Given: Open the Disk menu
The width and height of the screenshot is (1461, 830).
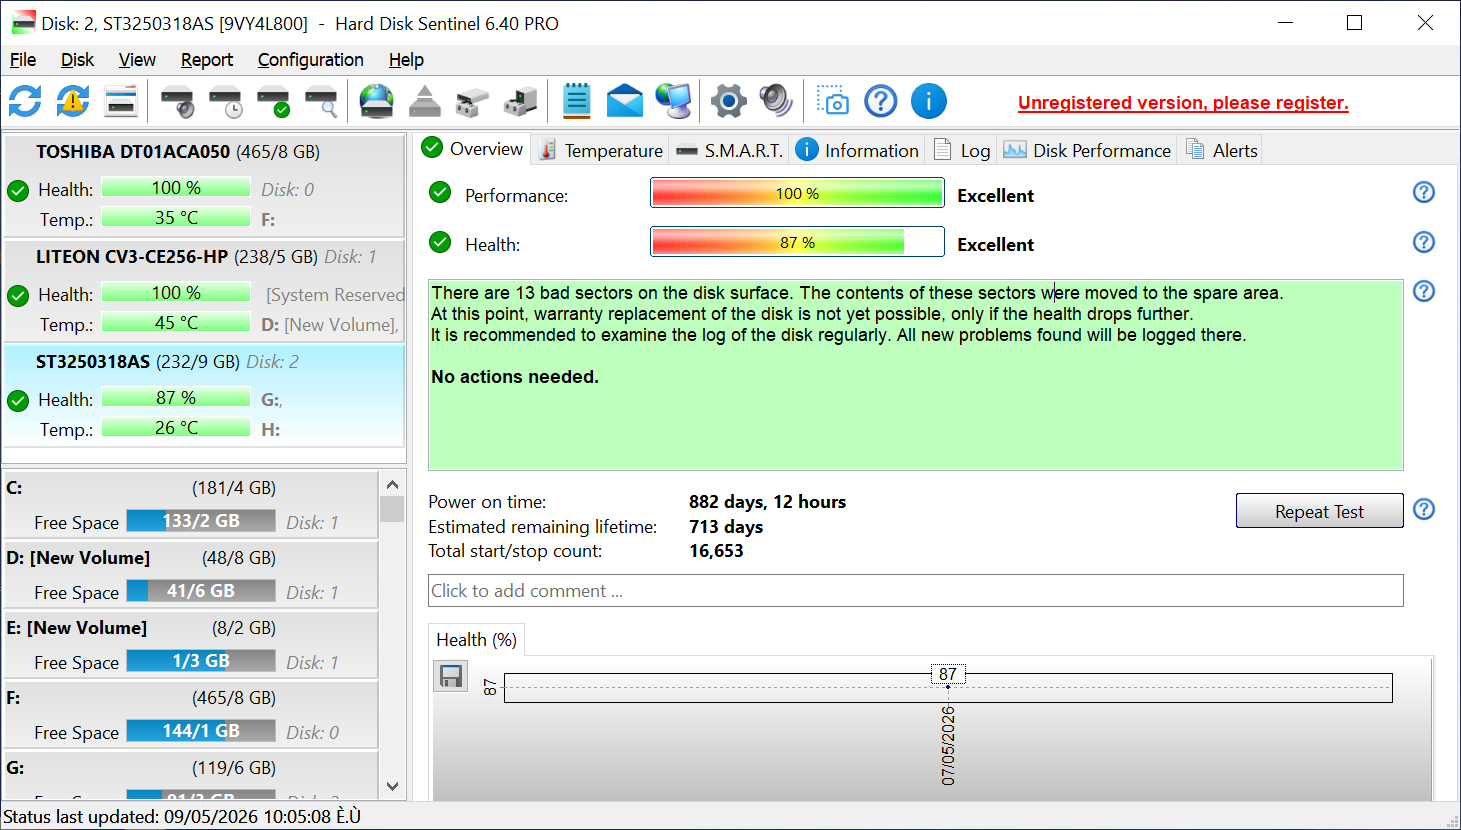Looking at the screenshot, I should (77, 60).
